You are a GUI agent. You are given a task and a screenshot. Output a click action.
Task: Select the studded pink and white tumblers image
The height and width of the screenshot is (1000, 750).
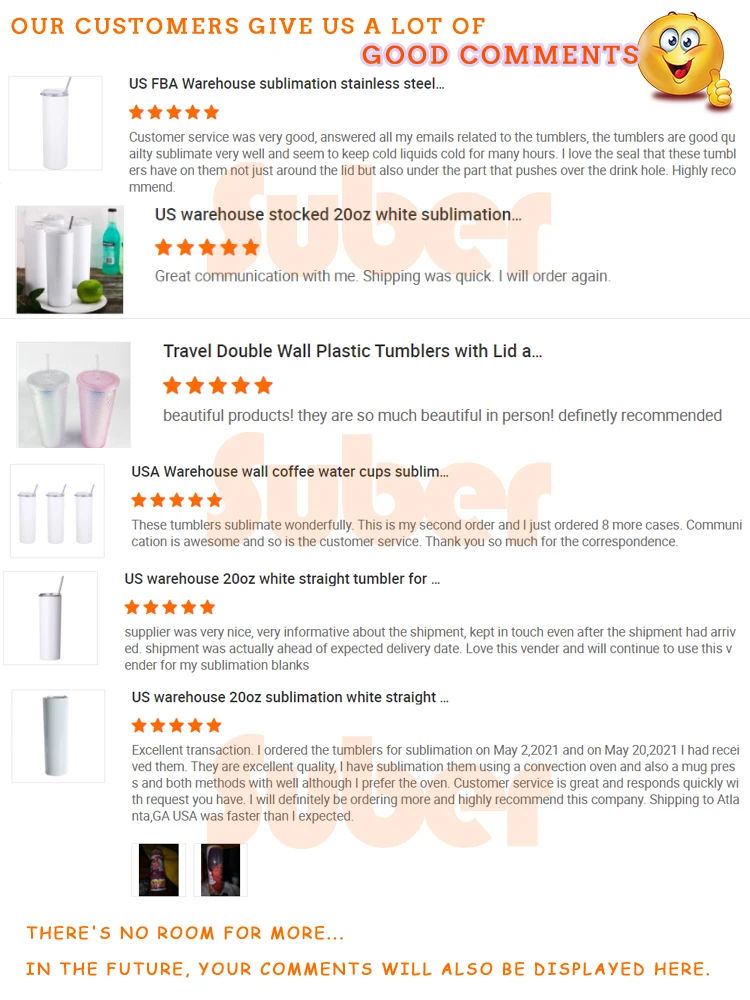tap(74, 395)
